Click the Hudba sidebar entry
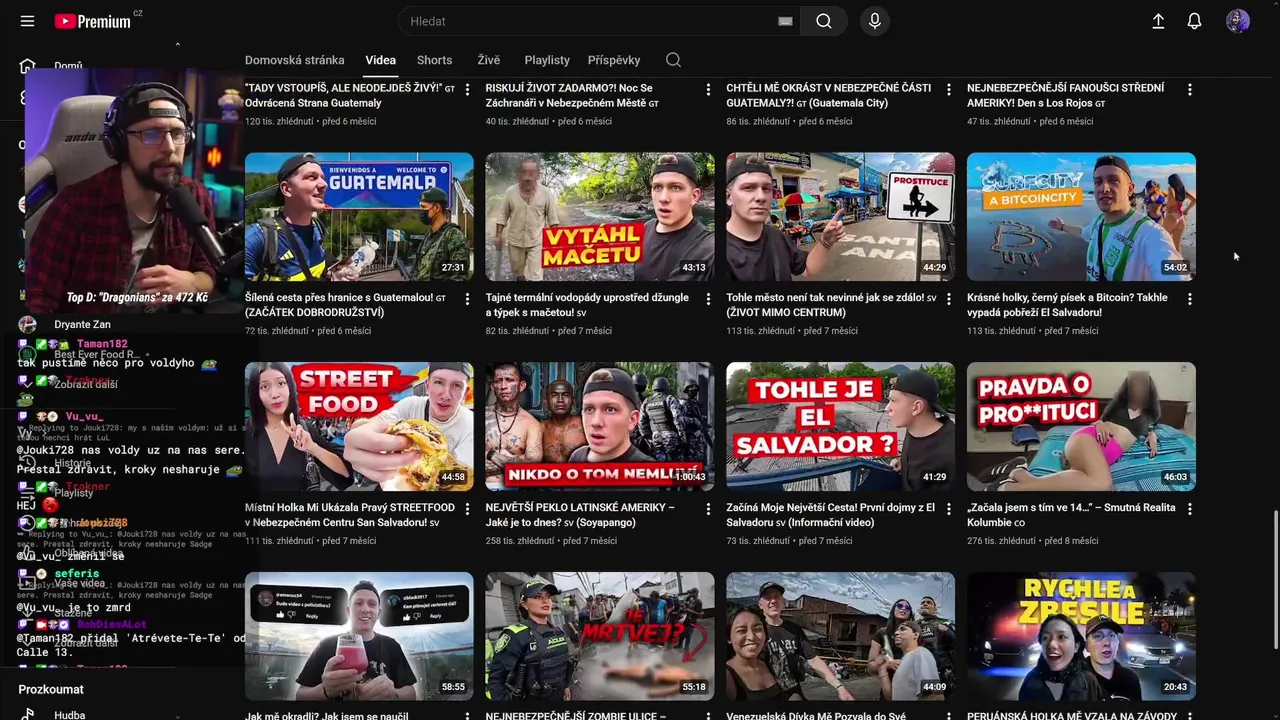The width and height of the screenshot is (1280, 720). 69,715
